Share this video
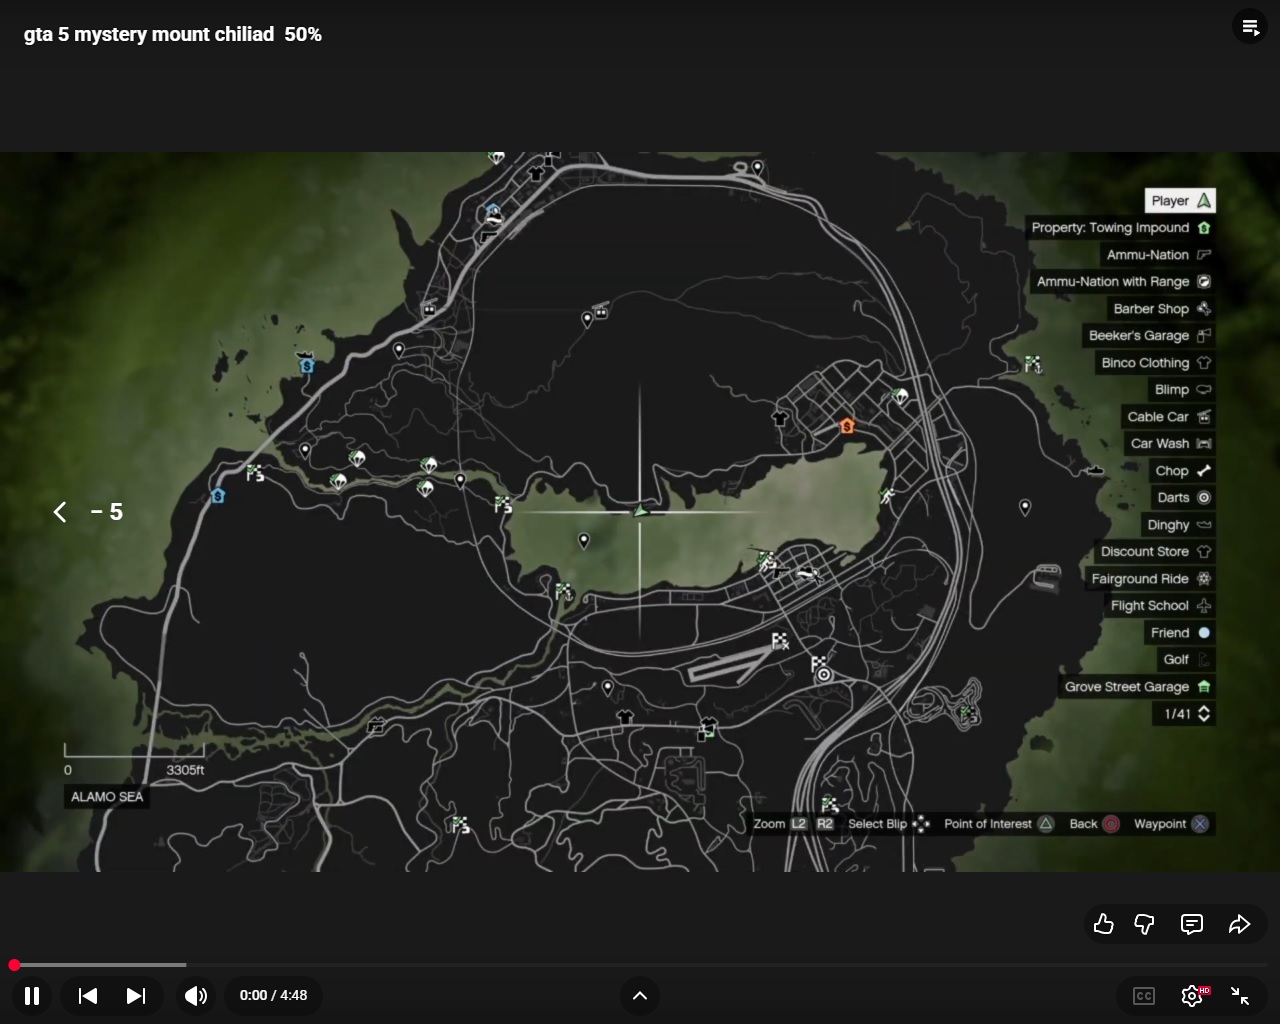 coord(1239,924)
